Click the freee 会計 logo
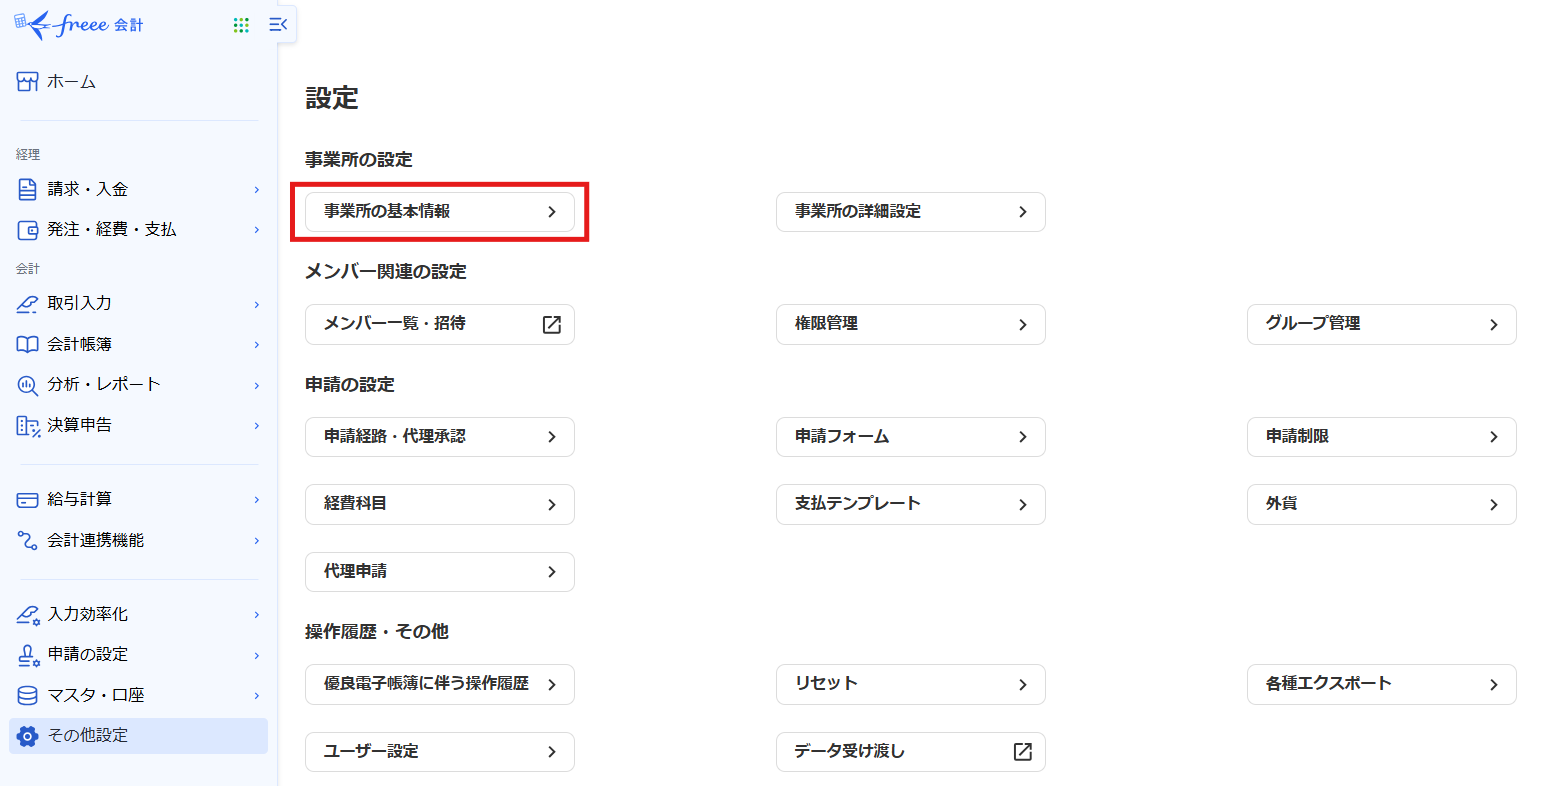 click(79, 25)
